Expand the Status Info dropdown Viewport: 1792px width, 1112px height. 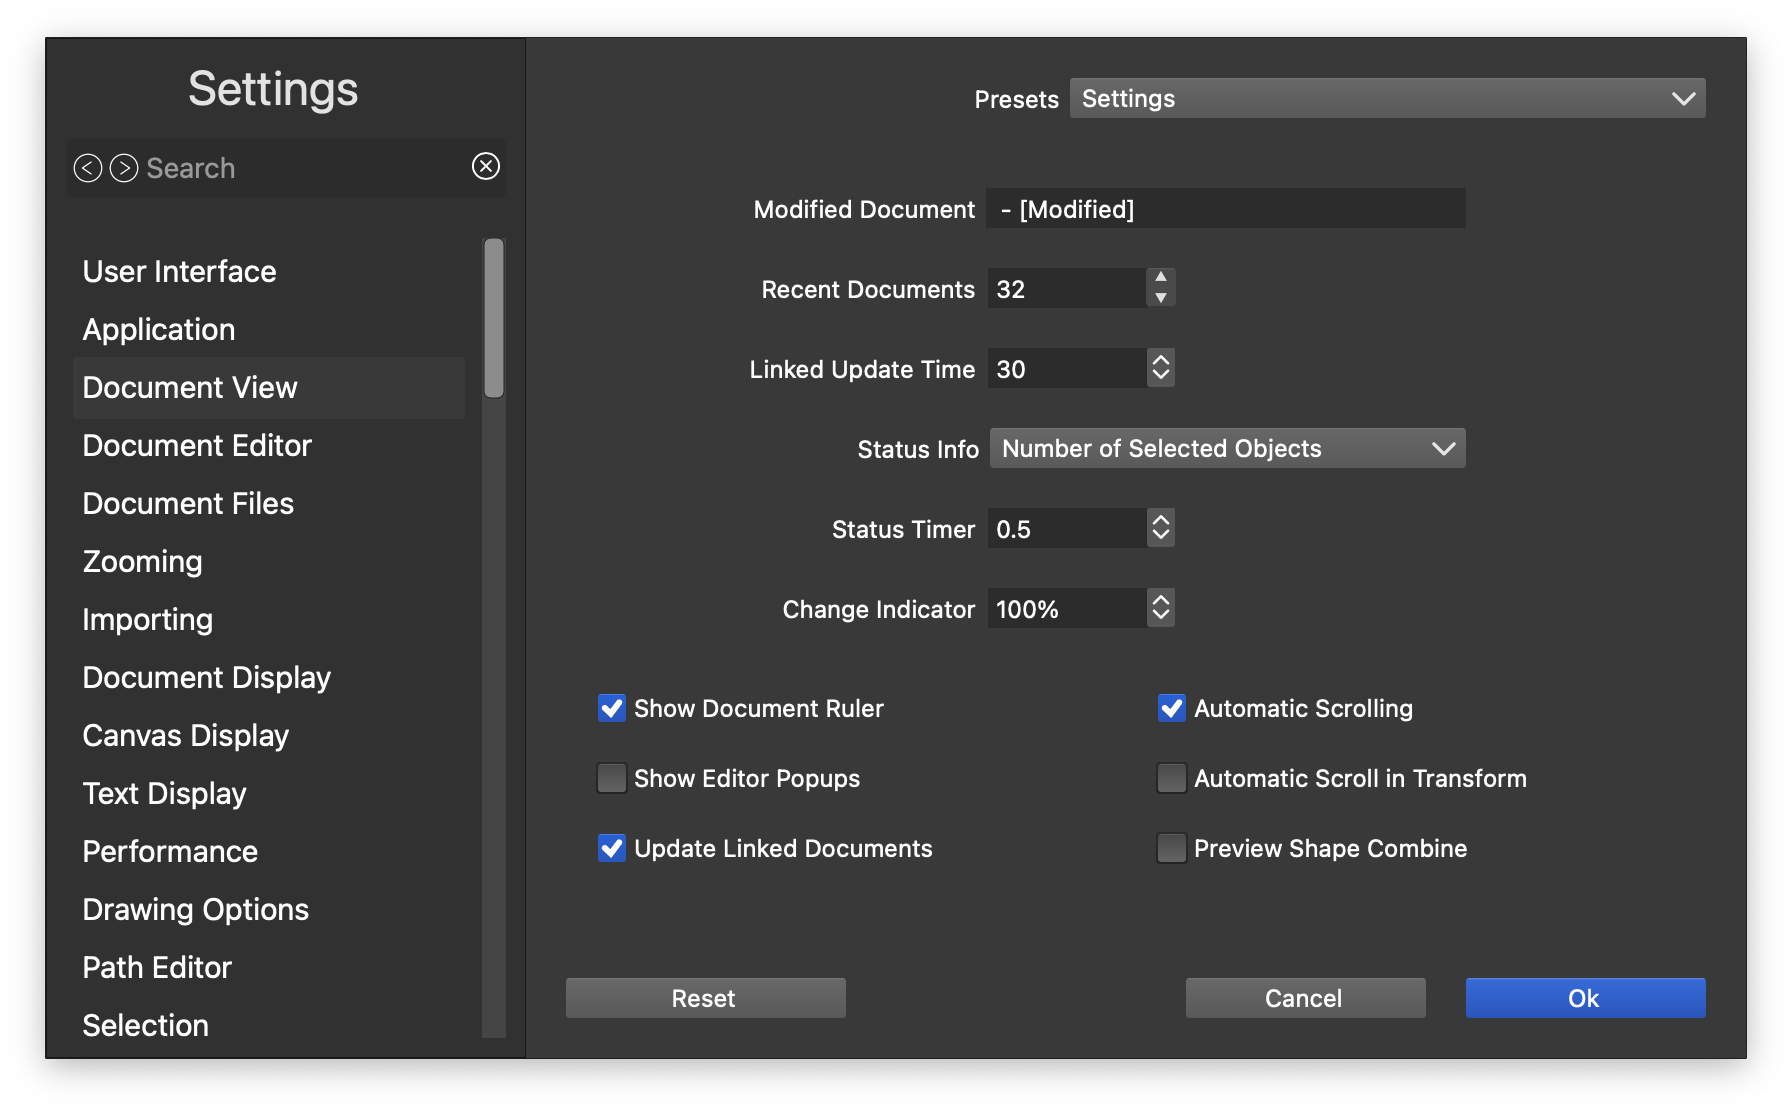(x=1227, y=448)
